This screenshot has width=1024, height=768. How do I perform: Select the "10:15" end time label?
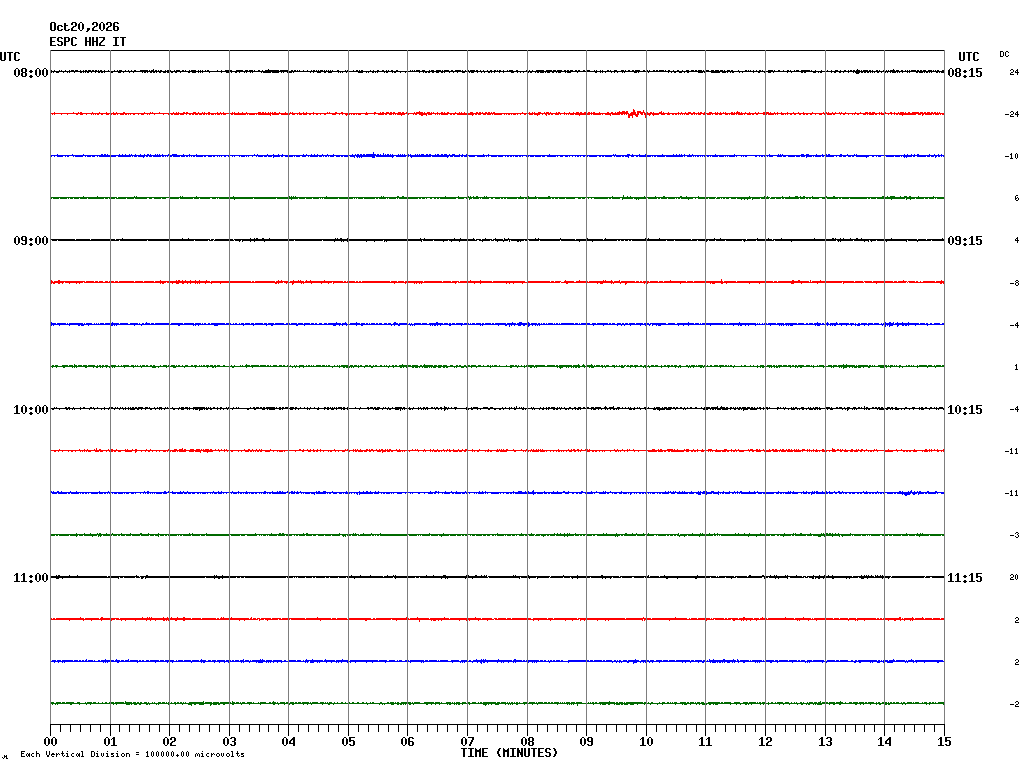[x=965, y=409]
